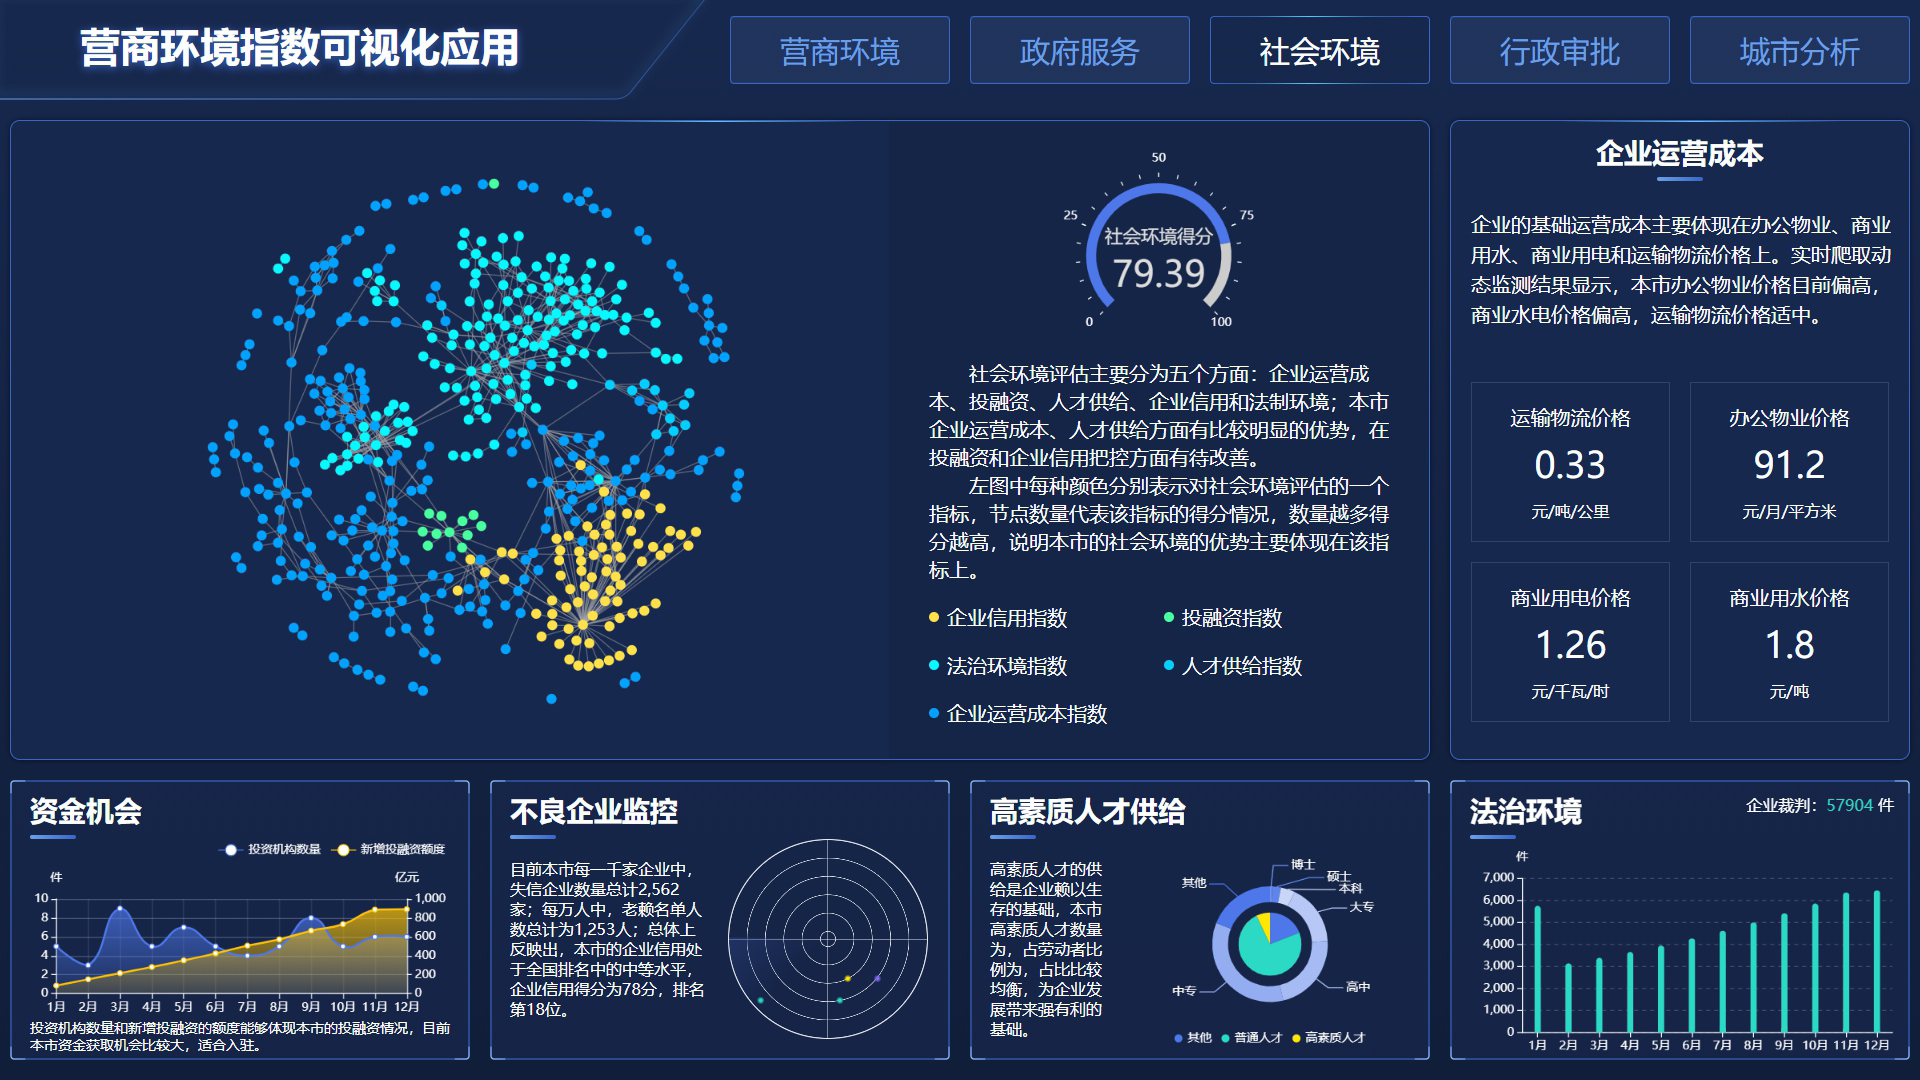Image resolution: width=1920 pixels, height=1080 pixels.
Task: Switch to the 政府服务 tab
Action: click(1079, 51)
